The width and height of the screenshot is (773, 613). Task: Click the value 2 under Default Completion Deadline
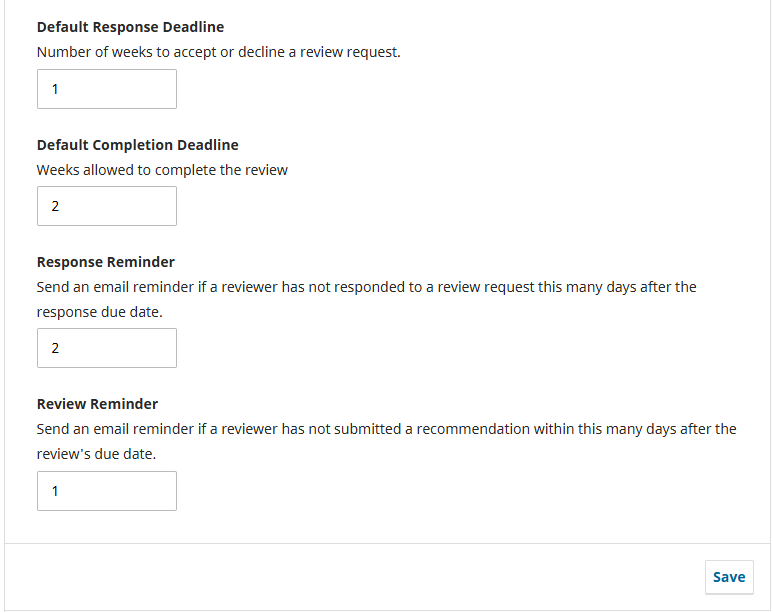tap(56, 207)
